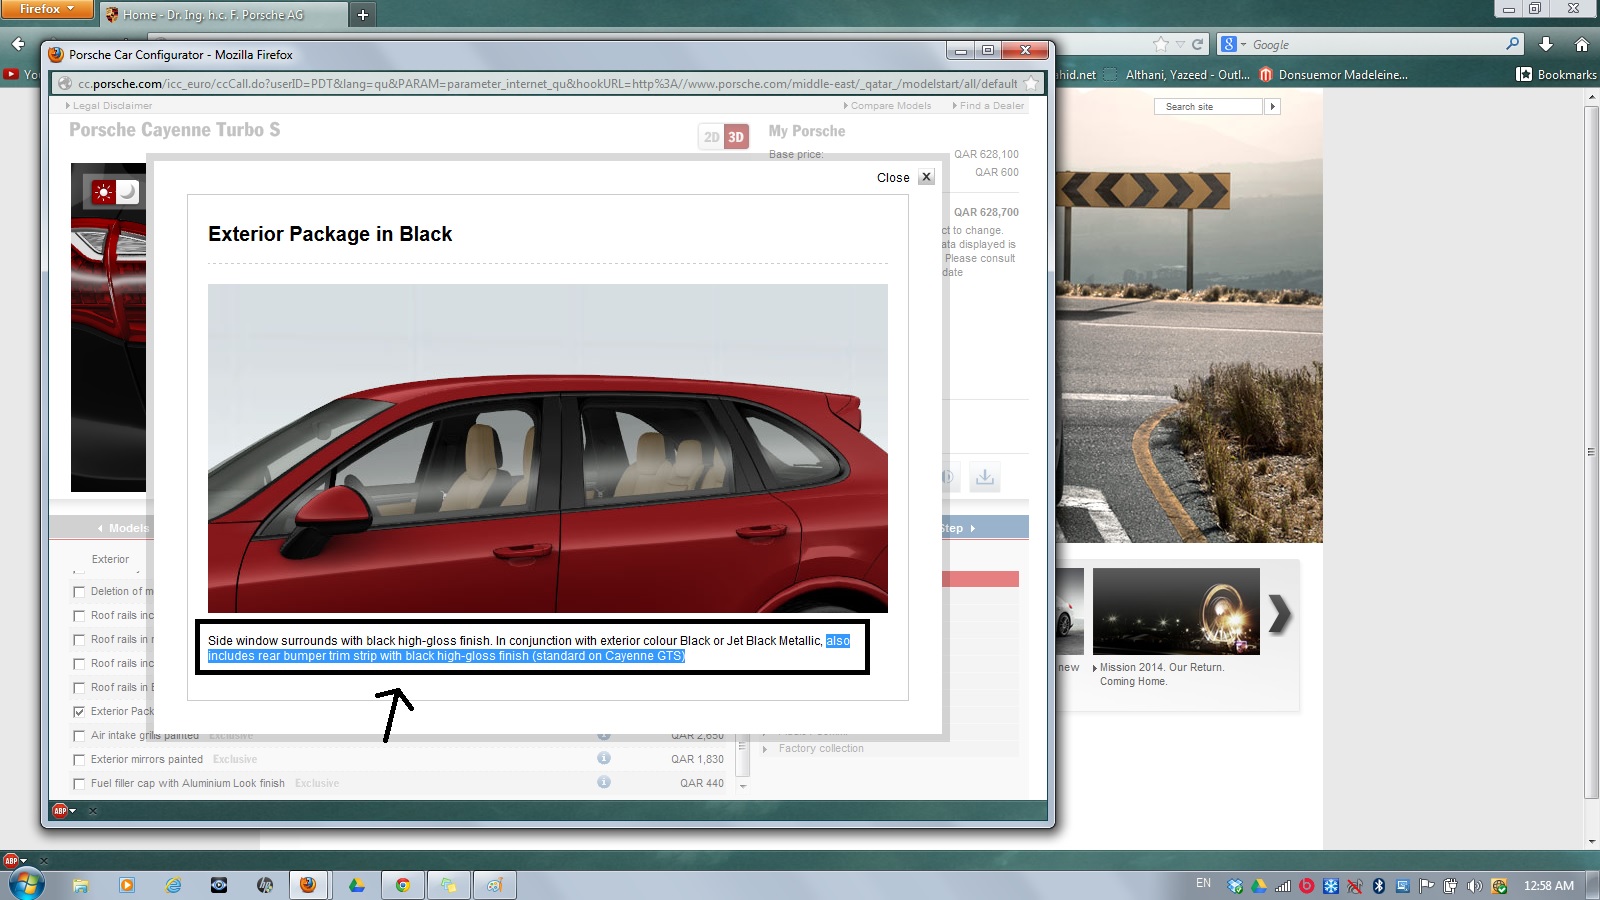The width and height of the screenshot is (1600, 900).
Task: Click the download icon beside the car preview
Action: pos(985,477)
